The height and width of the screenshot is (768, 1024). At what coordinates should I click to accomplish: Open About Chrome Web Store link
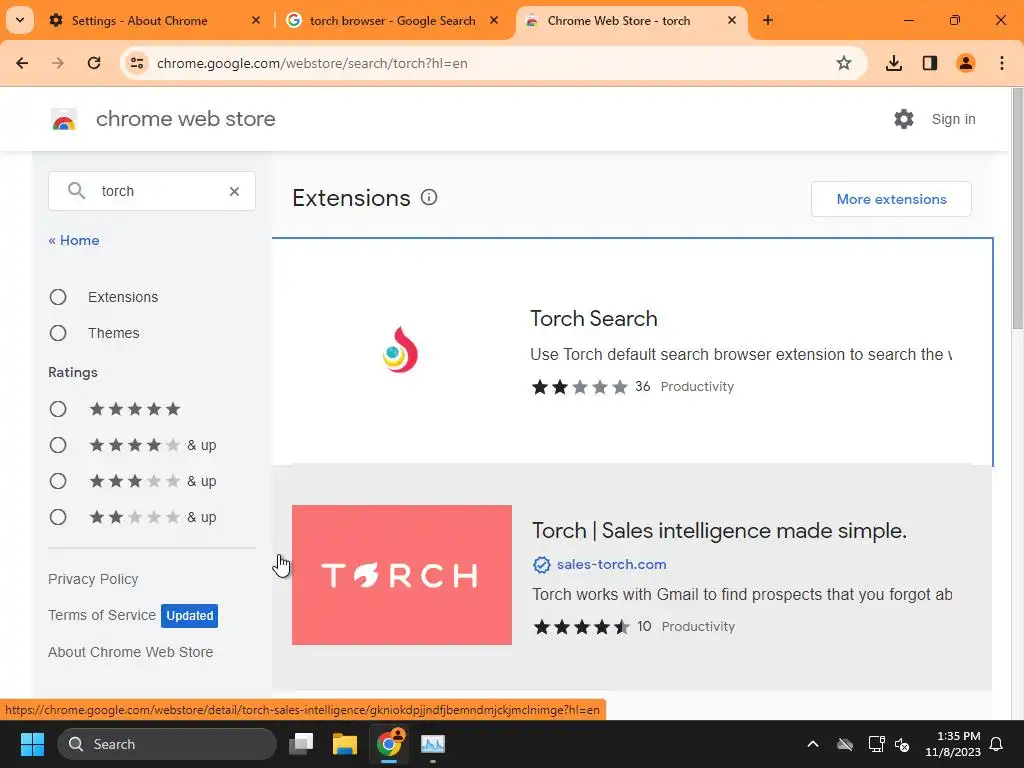(x=131, y=652)
